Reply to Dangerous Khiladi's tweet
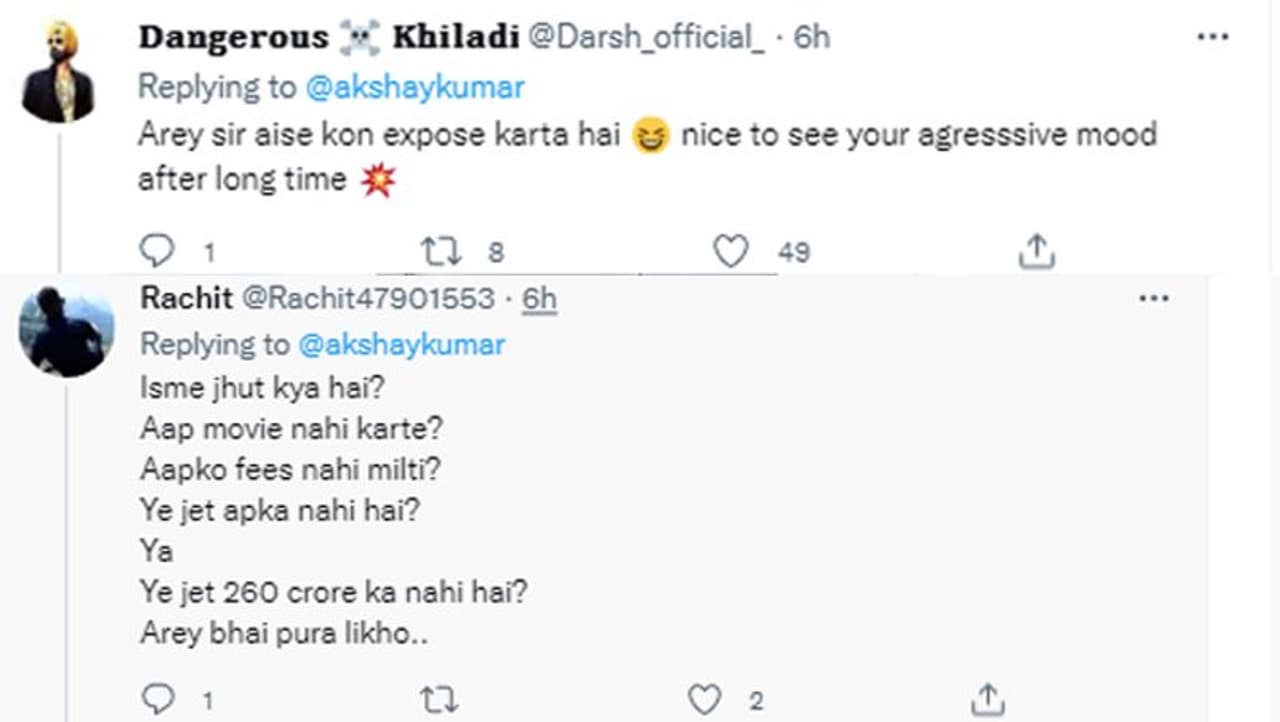This screenshot has height=722, width=1280. (x=157, y=251)
